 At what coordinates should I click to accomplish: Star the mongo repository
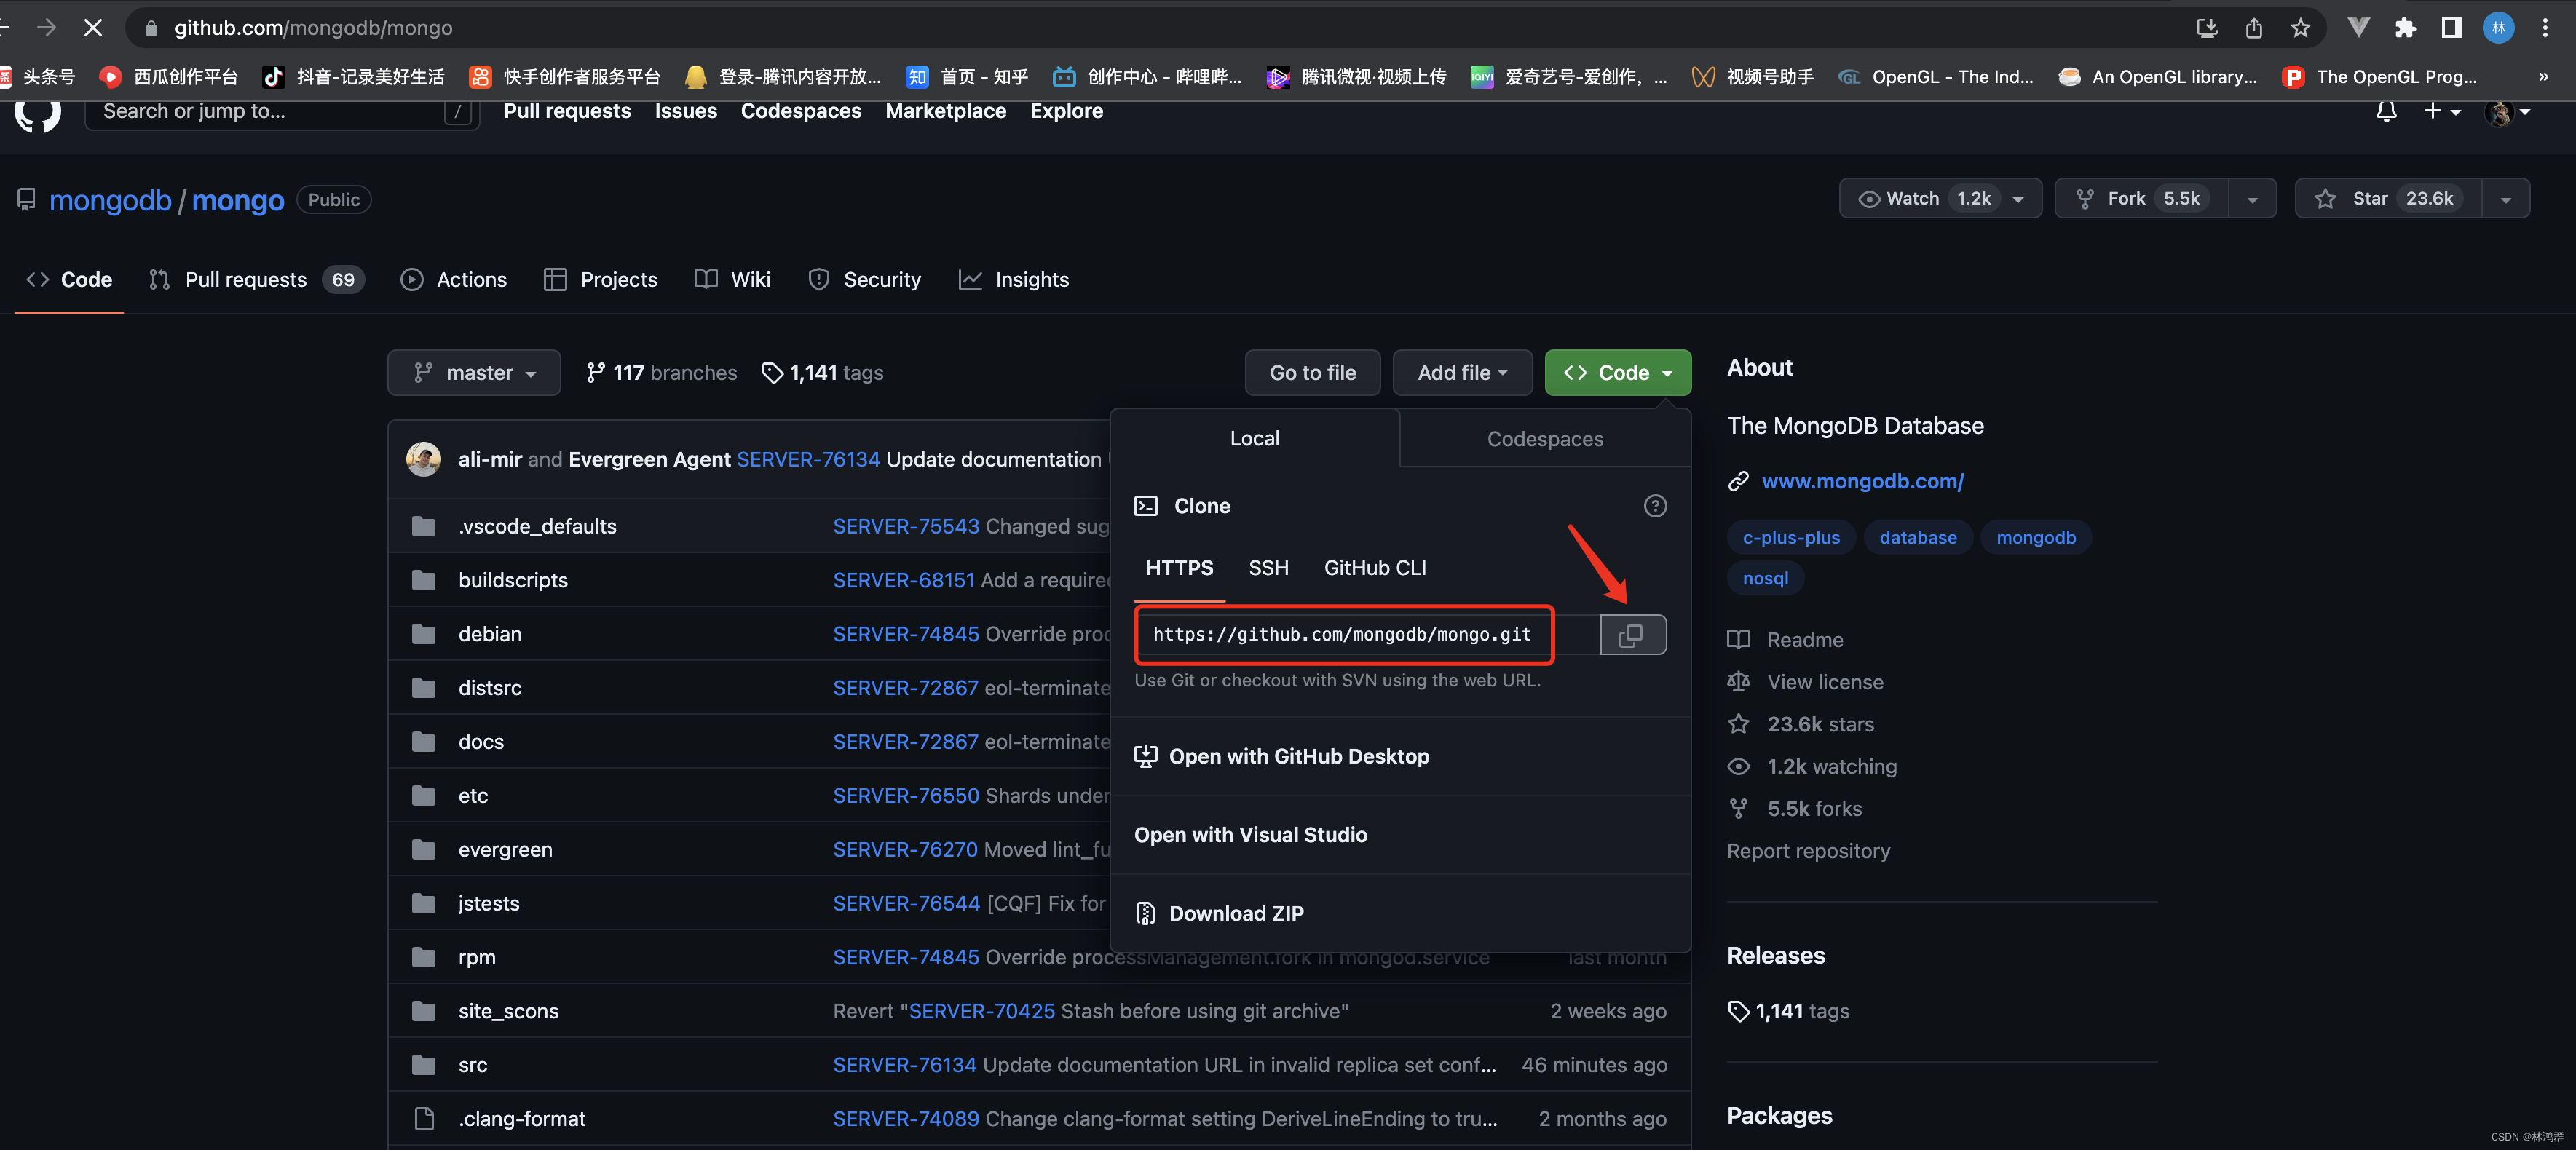[2389, 199]
